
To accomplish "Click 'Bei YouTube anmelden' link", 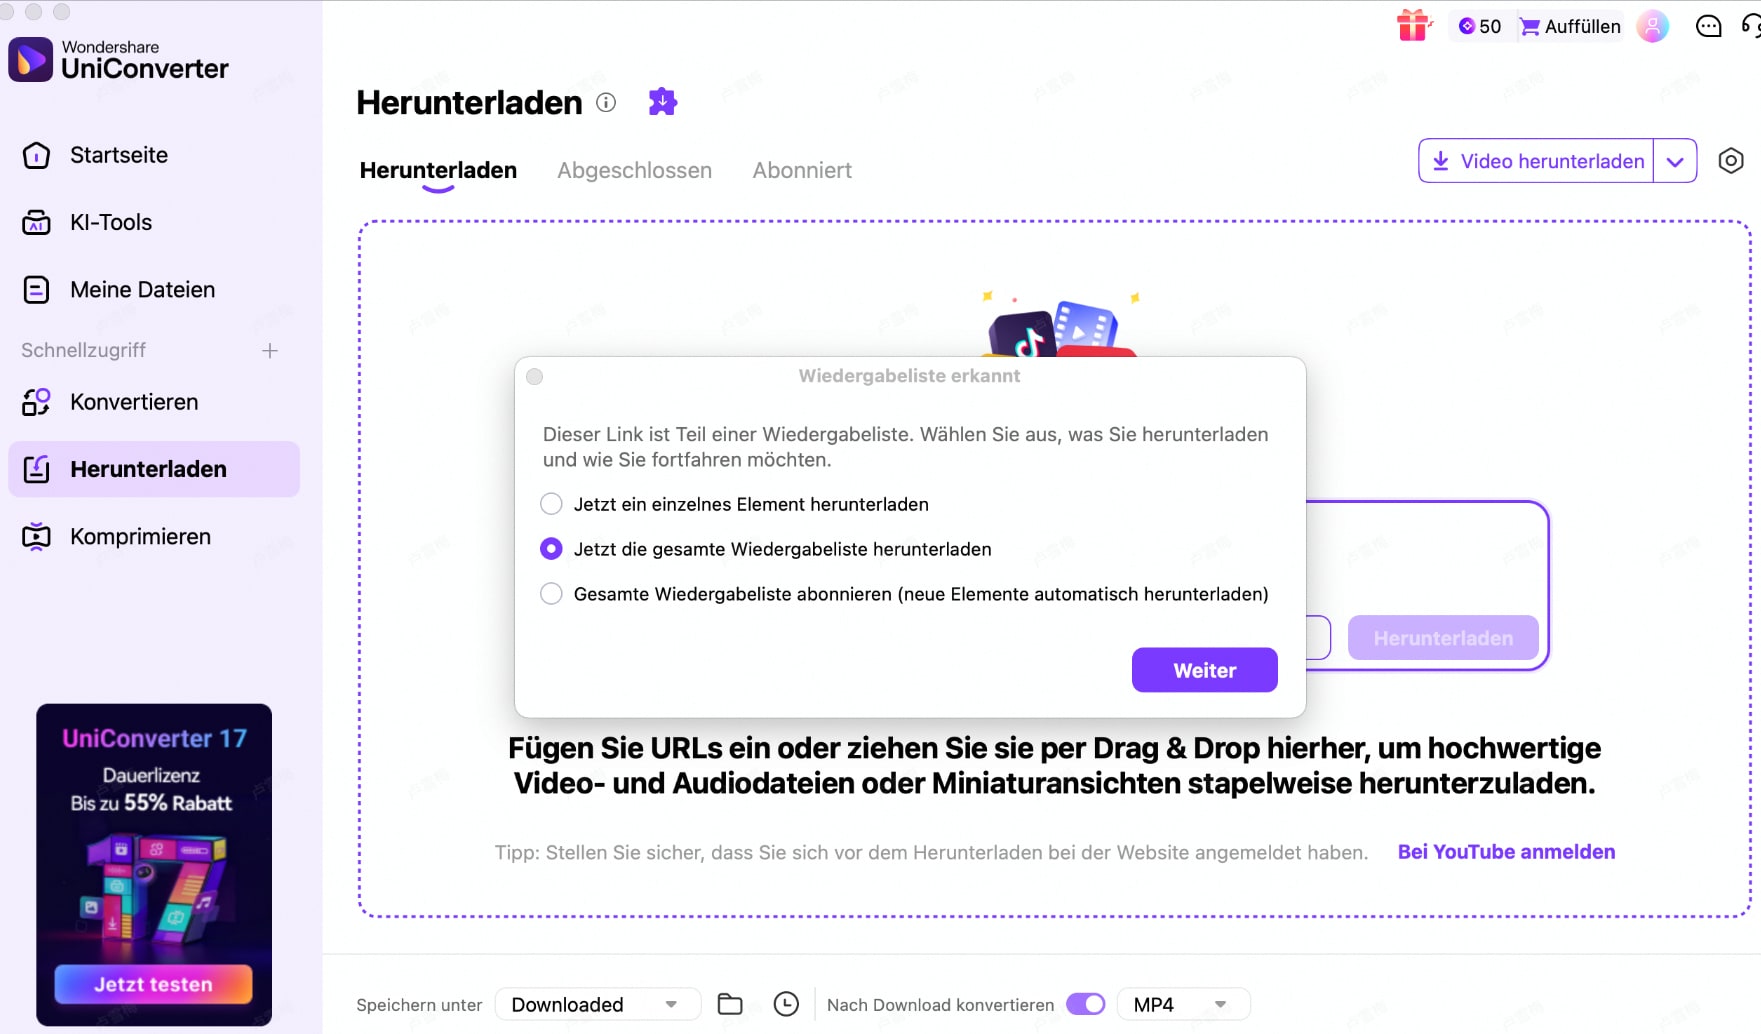I will tap(1506, 852).
